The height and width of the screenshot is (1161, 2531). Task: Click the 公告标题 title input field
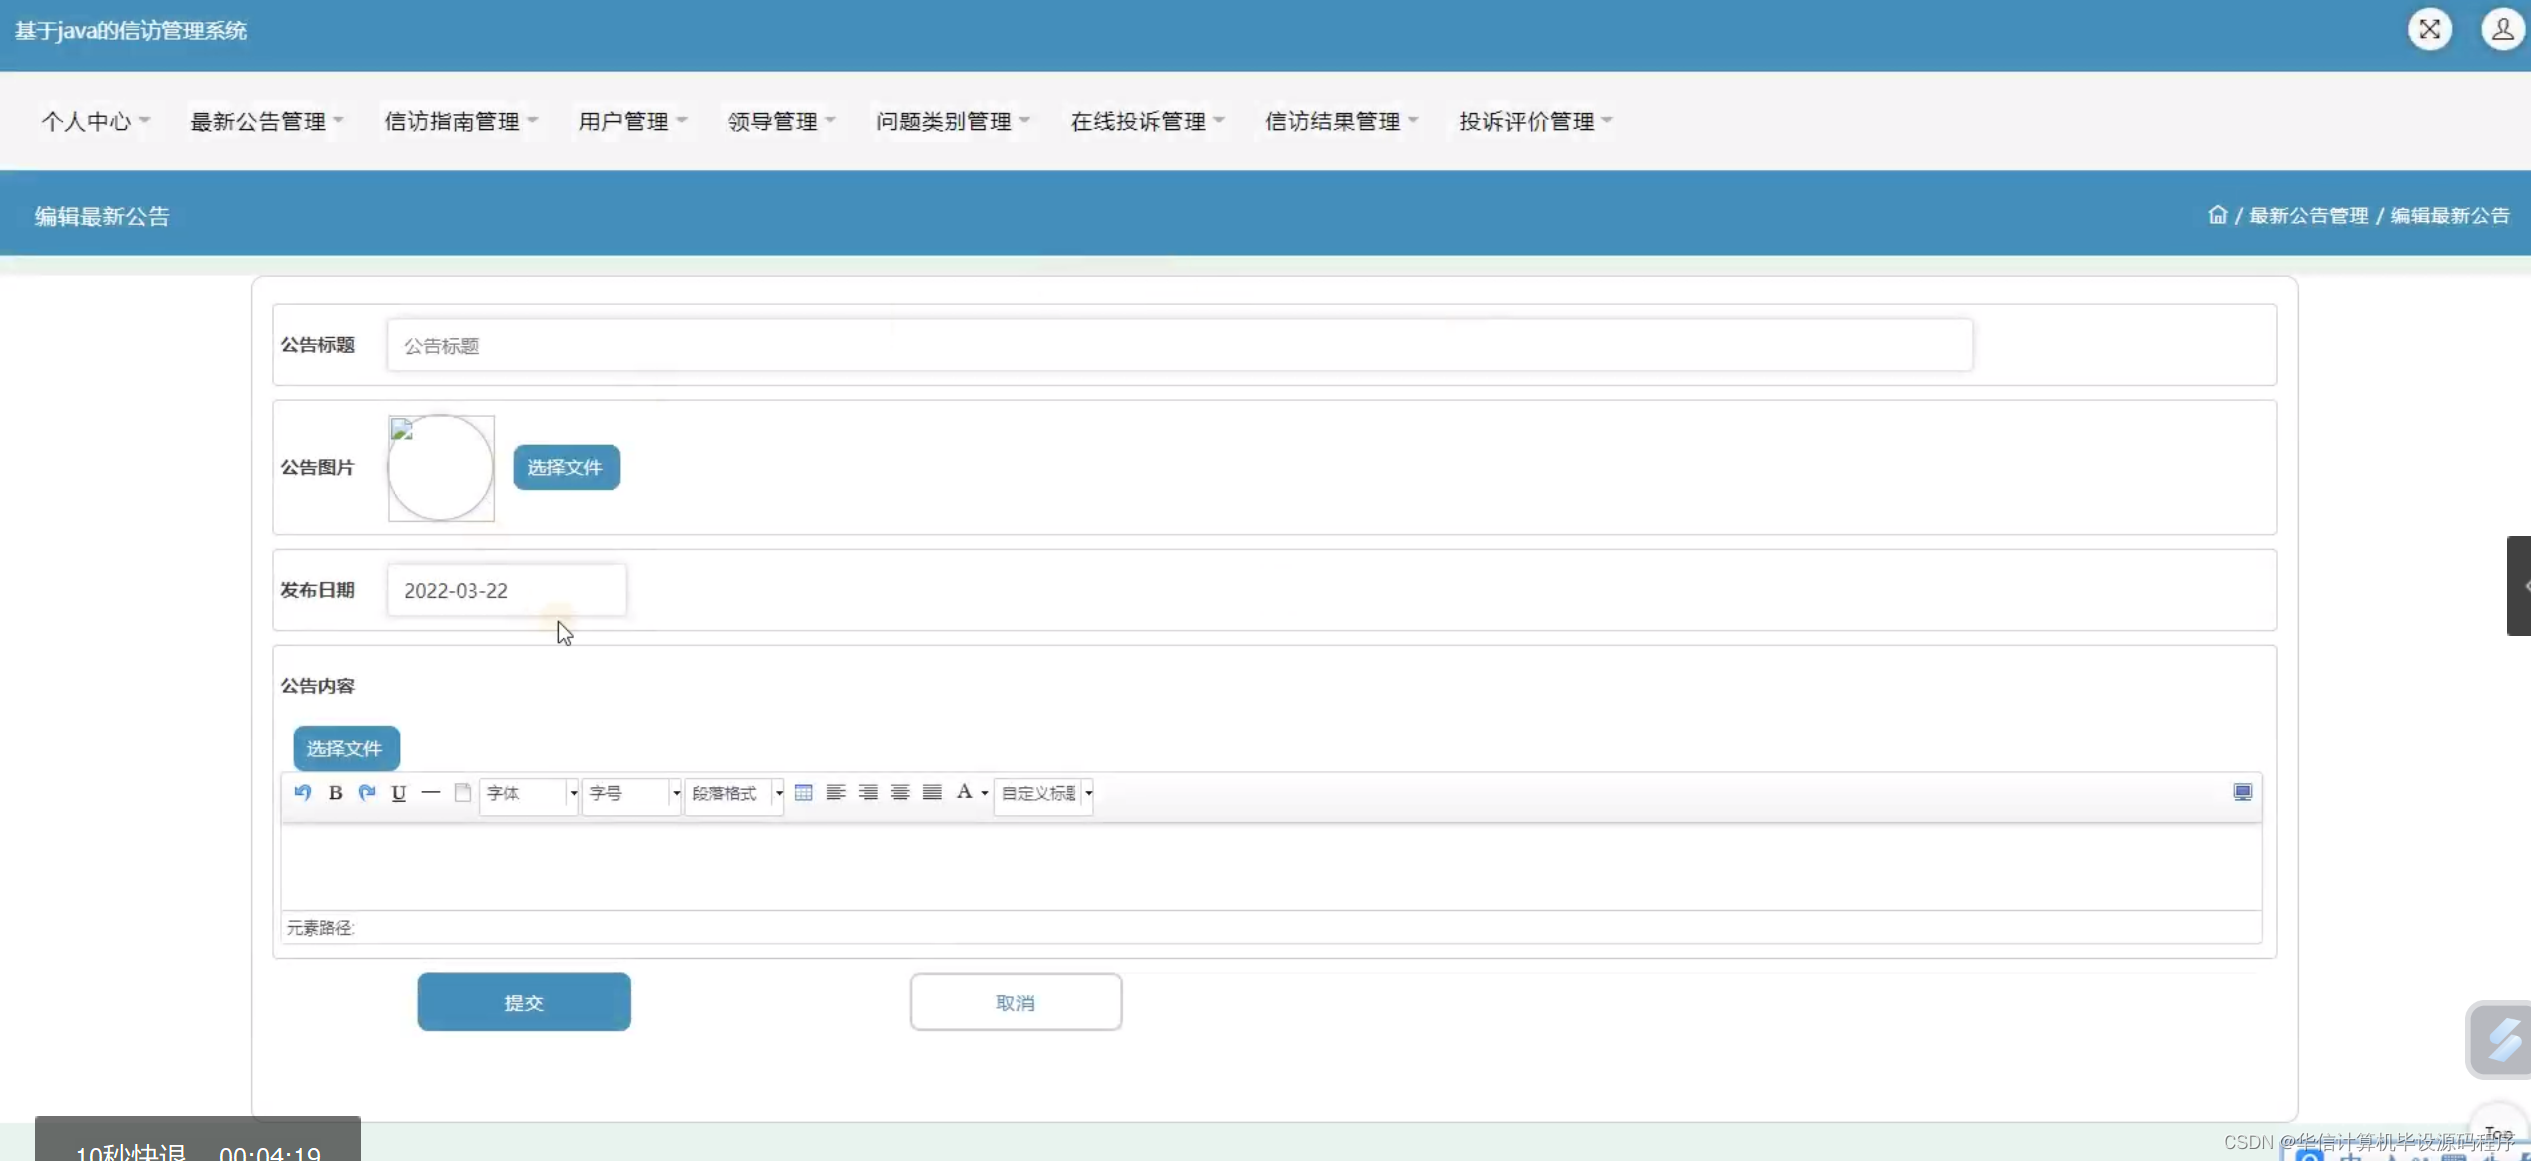click(1179, 346)
